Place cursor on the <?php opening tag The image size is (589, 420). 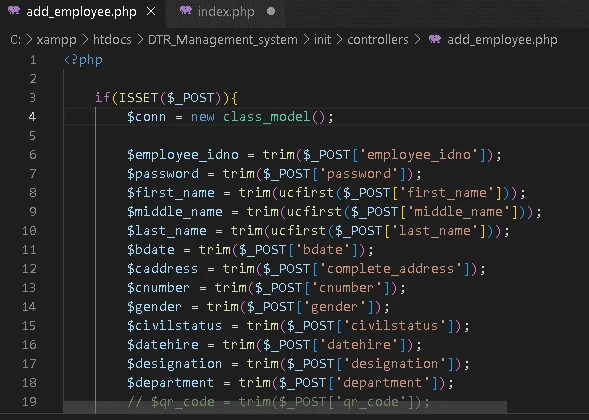83,60
